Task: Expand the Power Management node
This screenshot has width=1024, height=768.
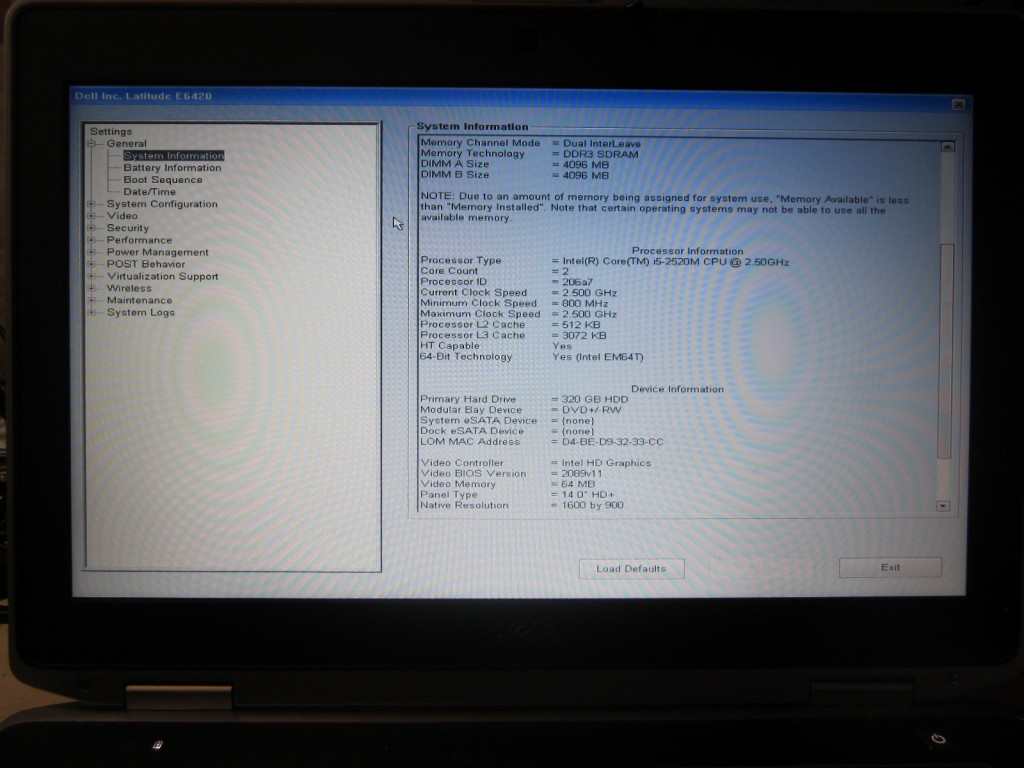Action: pos(92,252)
